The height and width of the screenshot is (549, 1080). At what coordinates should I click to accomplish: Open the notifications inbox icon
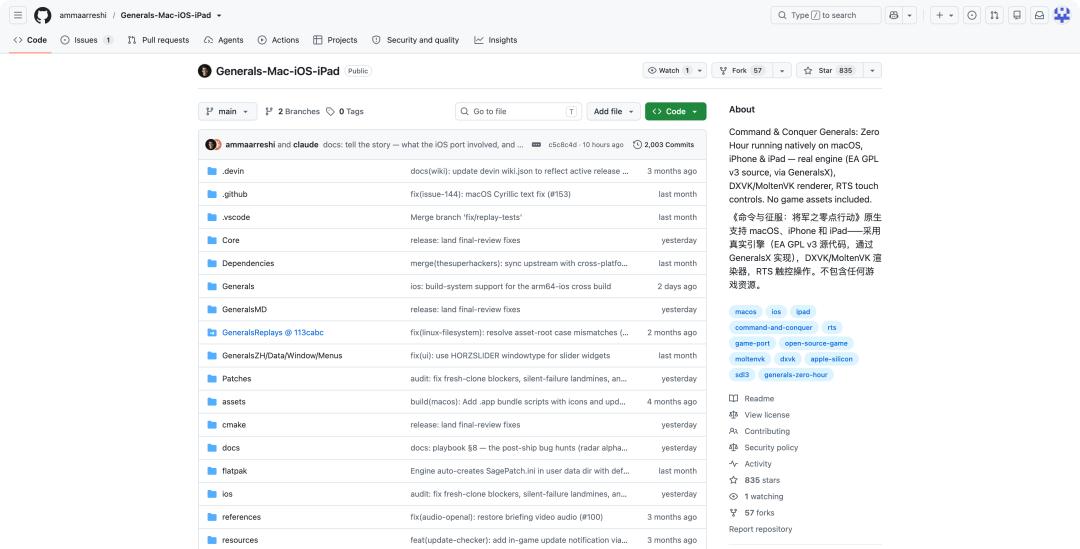1039,15
